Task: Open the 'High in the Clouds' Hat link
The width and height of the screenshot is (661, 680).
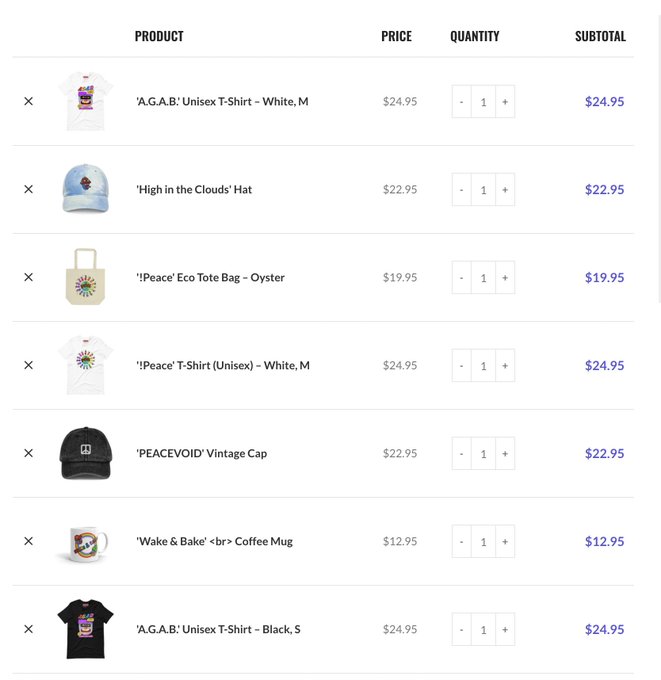Action: coord(194,190)
